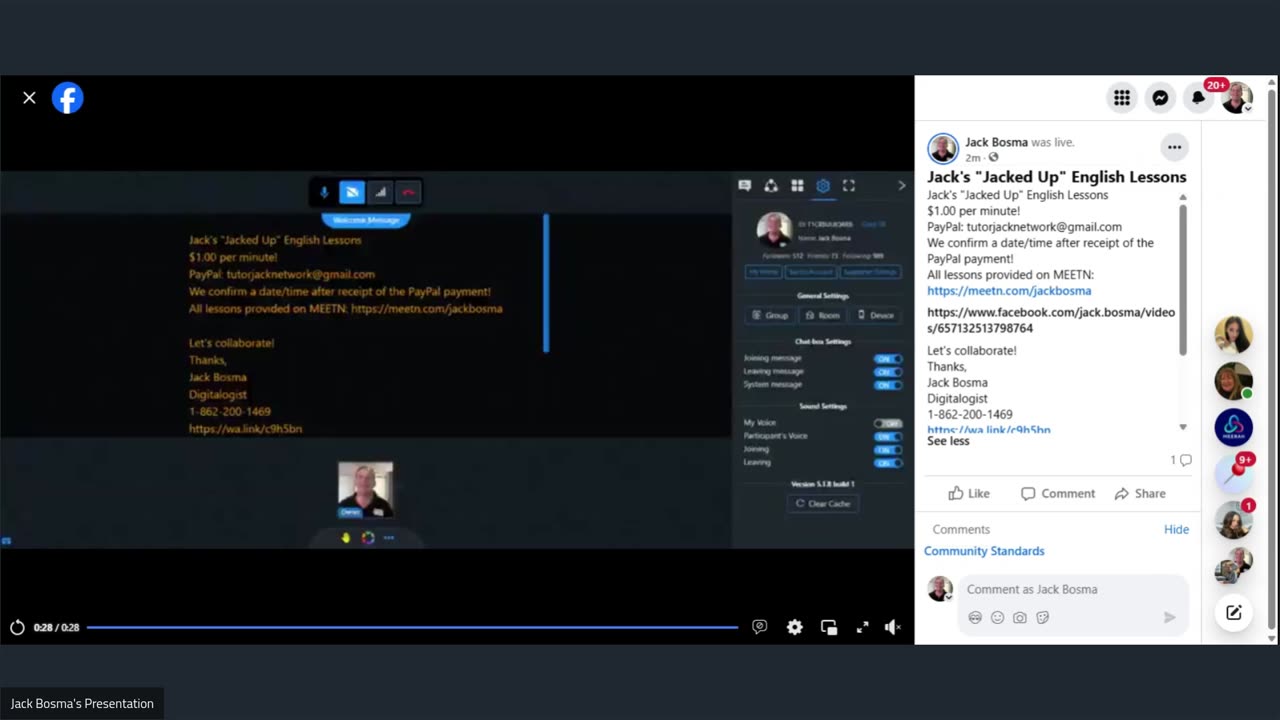Open the Messenger icon
Screen dimensions: 1280x720
[x=1160, y=98]
